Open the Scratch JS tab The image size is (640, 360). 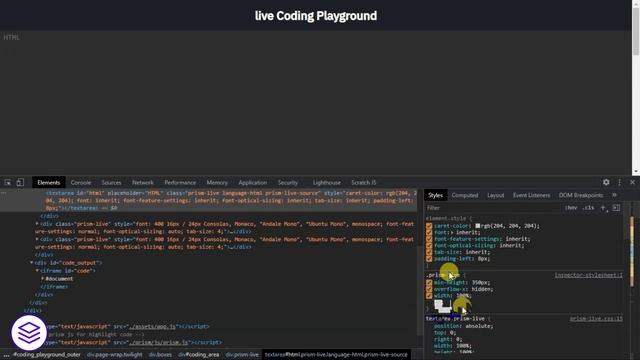coord(364,182)
